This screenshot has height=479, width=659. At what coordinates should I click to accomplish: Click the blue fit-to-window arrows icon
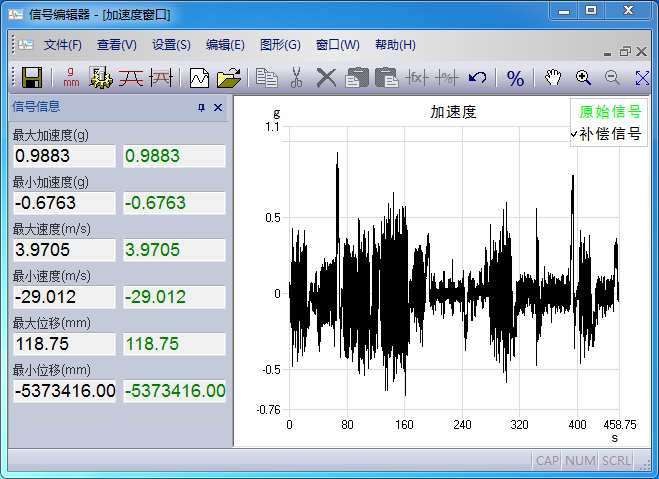(642, 78)
